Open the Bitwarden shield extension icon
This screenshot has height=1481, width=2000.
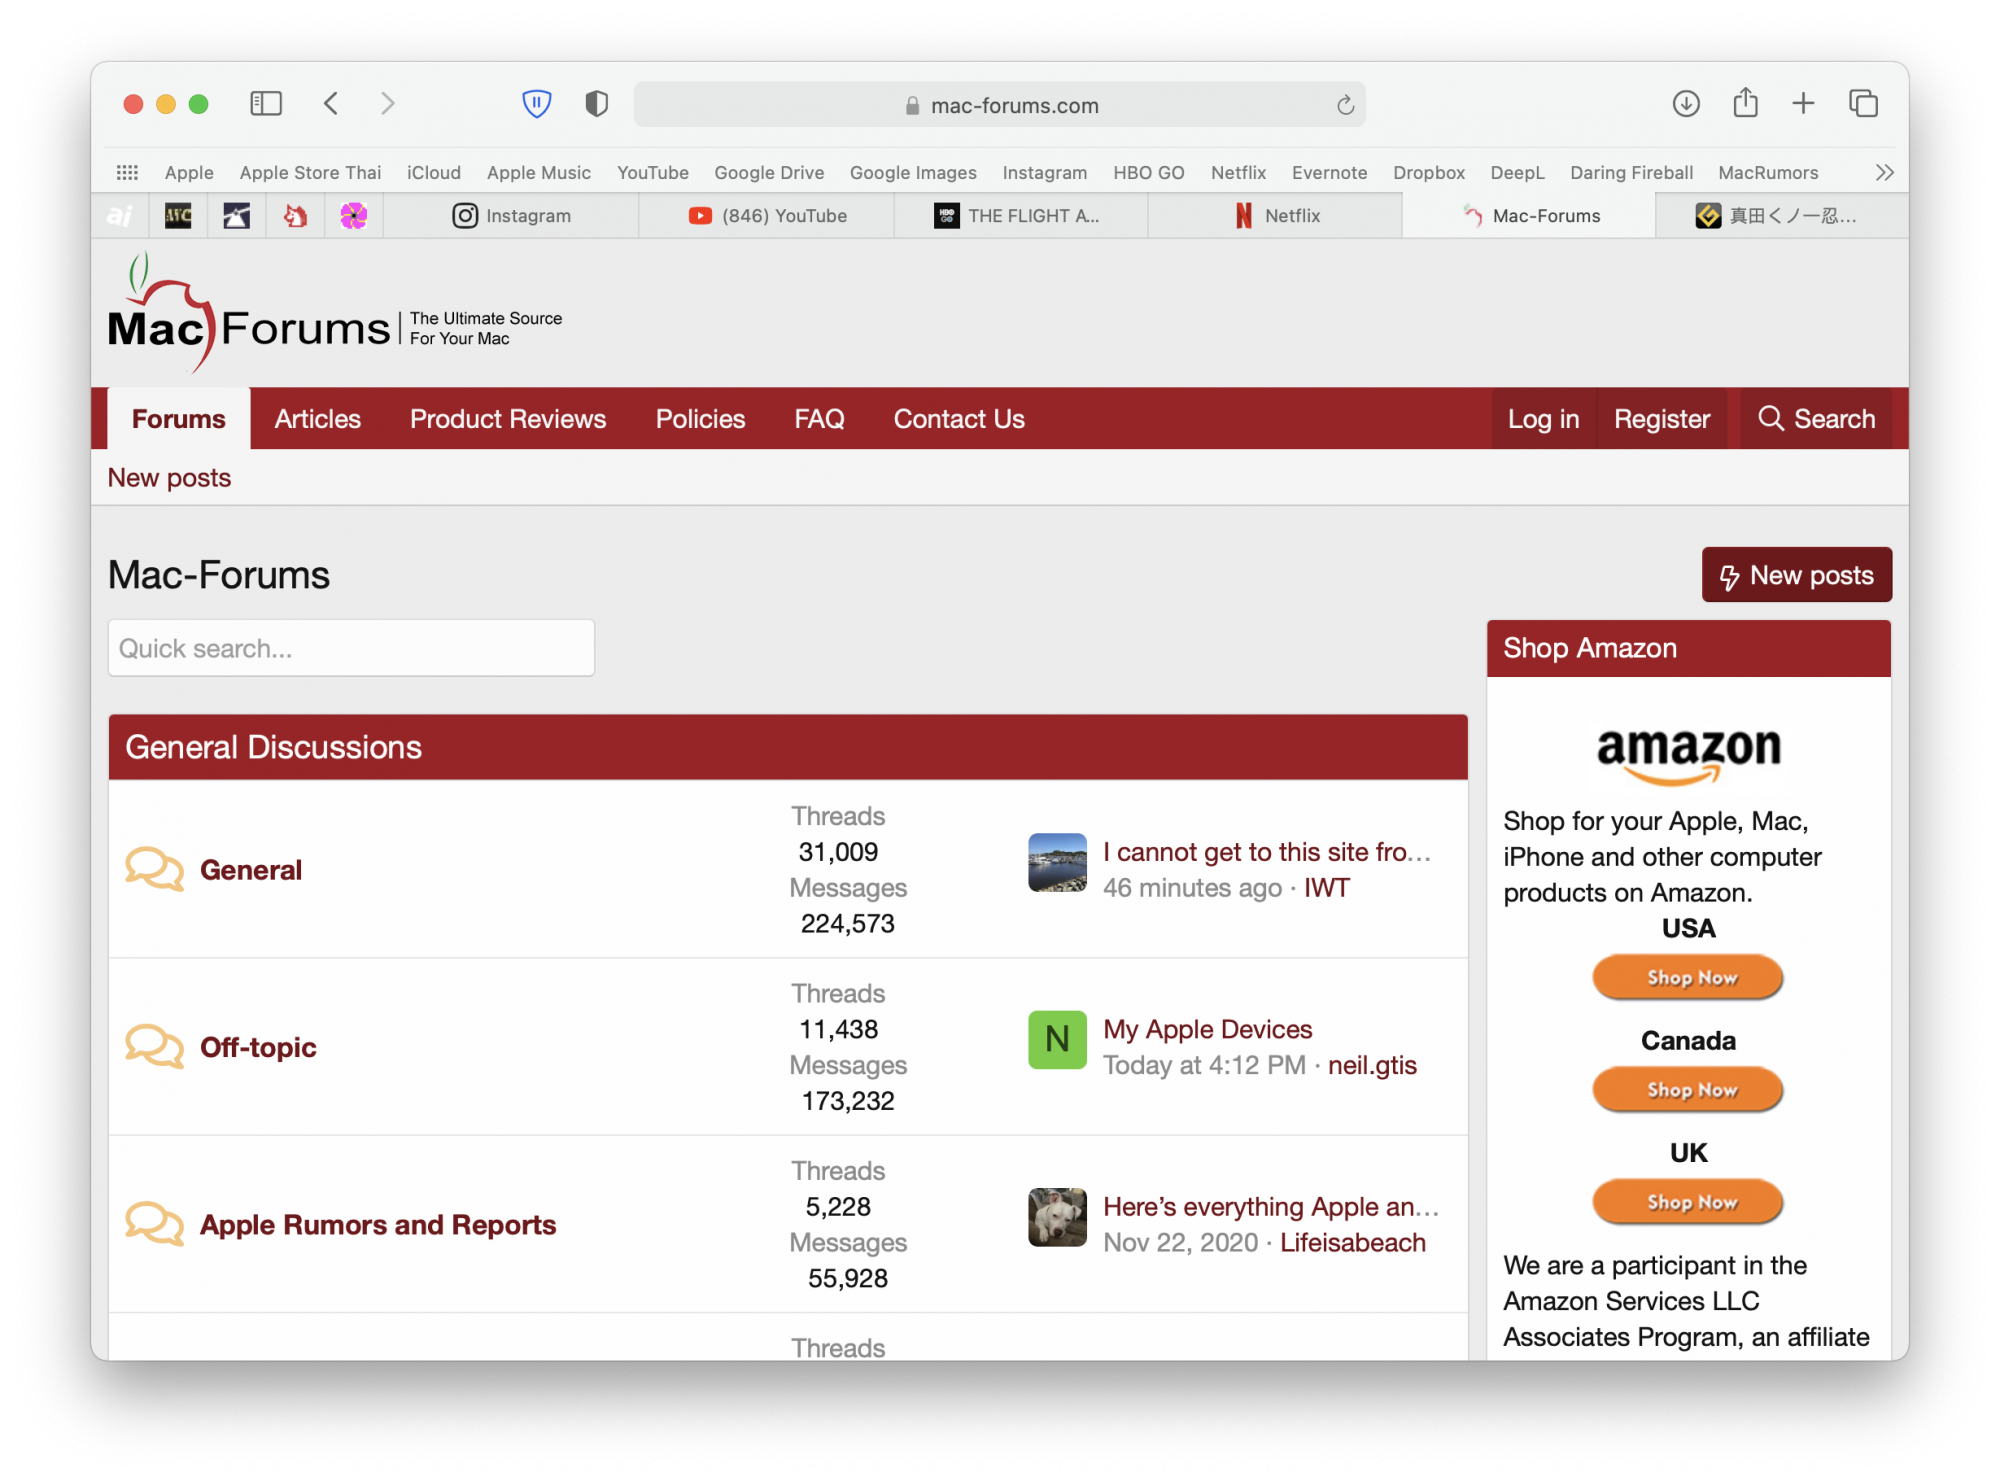click(537, 104)
